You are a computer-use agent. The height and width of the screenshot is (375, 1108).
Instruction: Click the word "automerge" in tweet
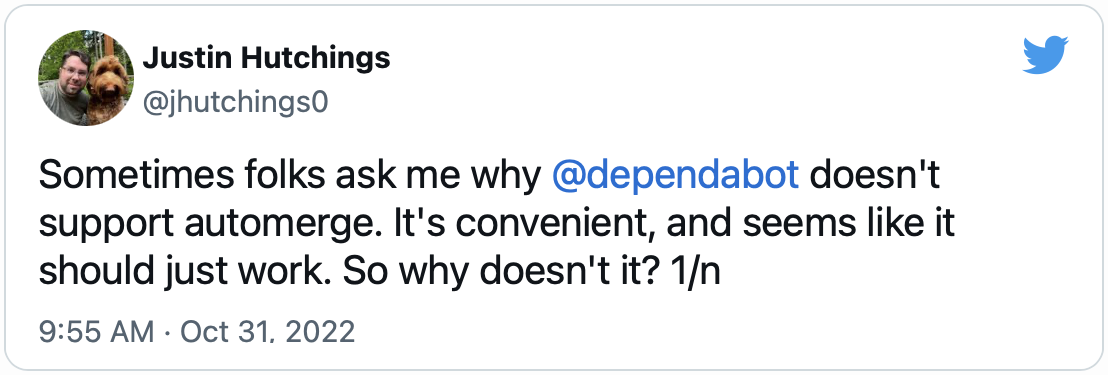tap(257, 225)
